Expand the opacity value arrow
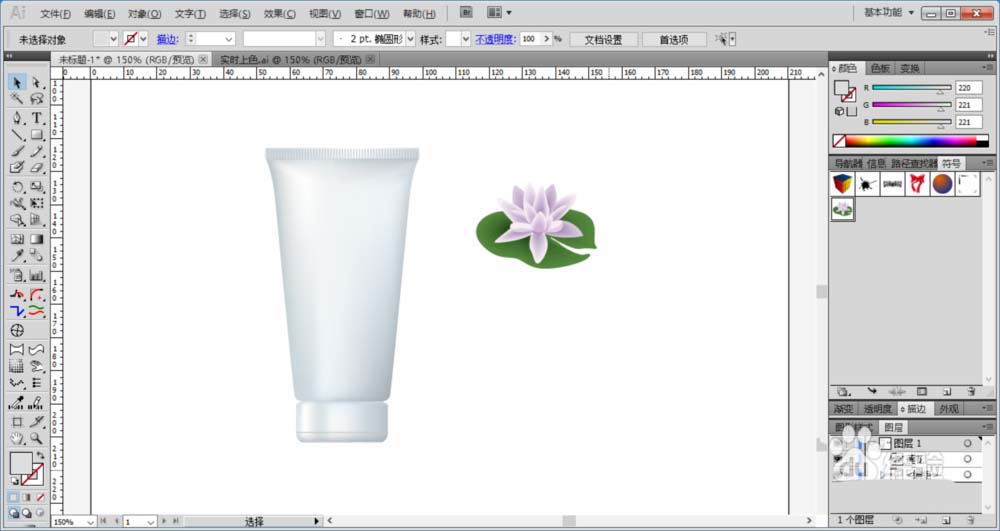 (x=547, y=40)
